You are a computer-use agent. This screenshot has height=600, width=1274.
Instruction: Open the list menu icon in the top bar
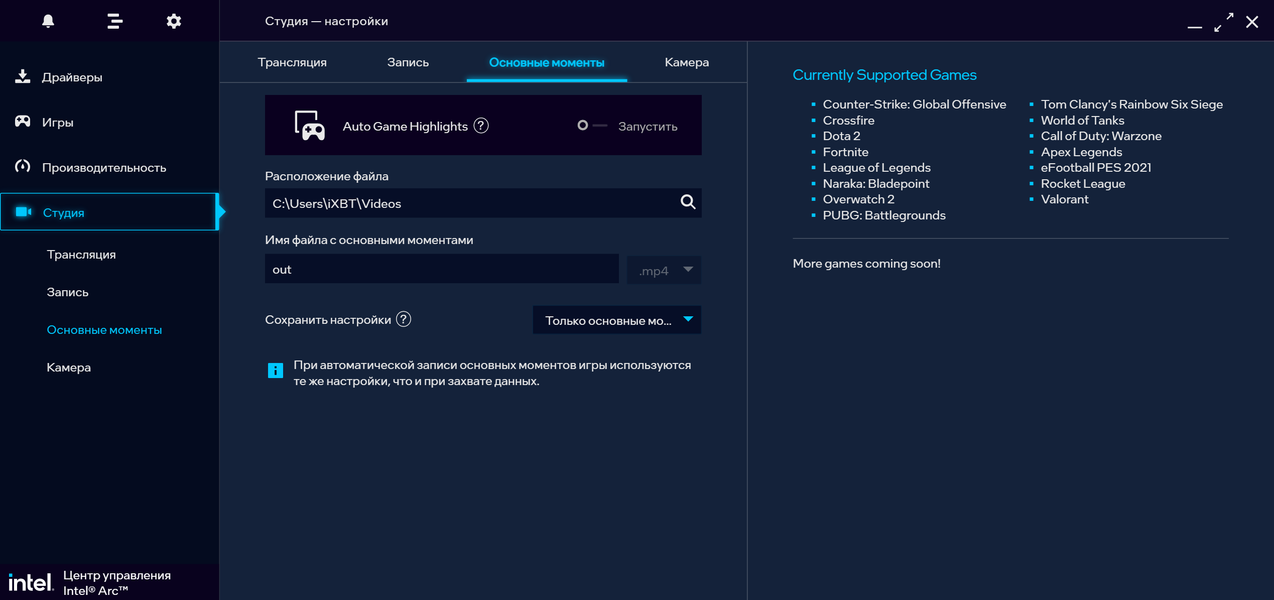(115, 21)
